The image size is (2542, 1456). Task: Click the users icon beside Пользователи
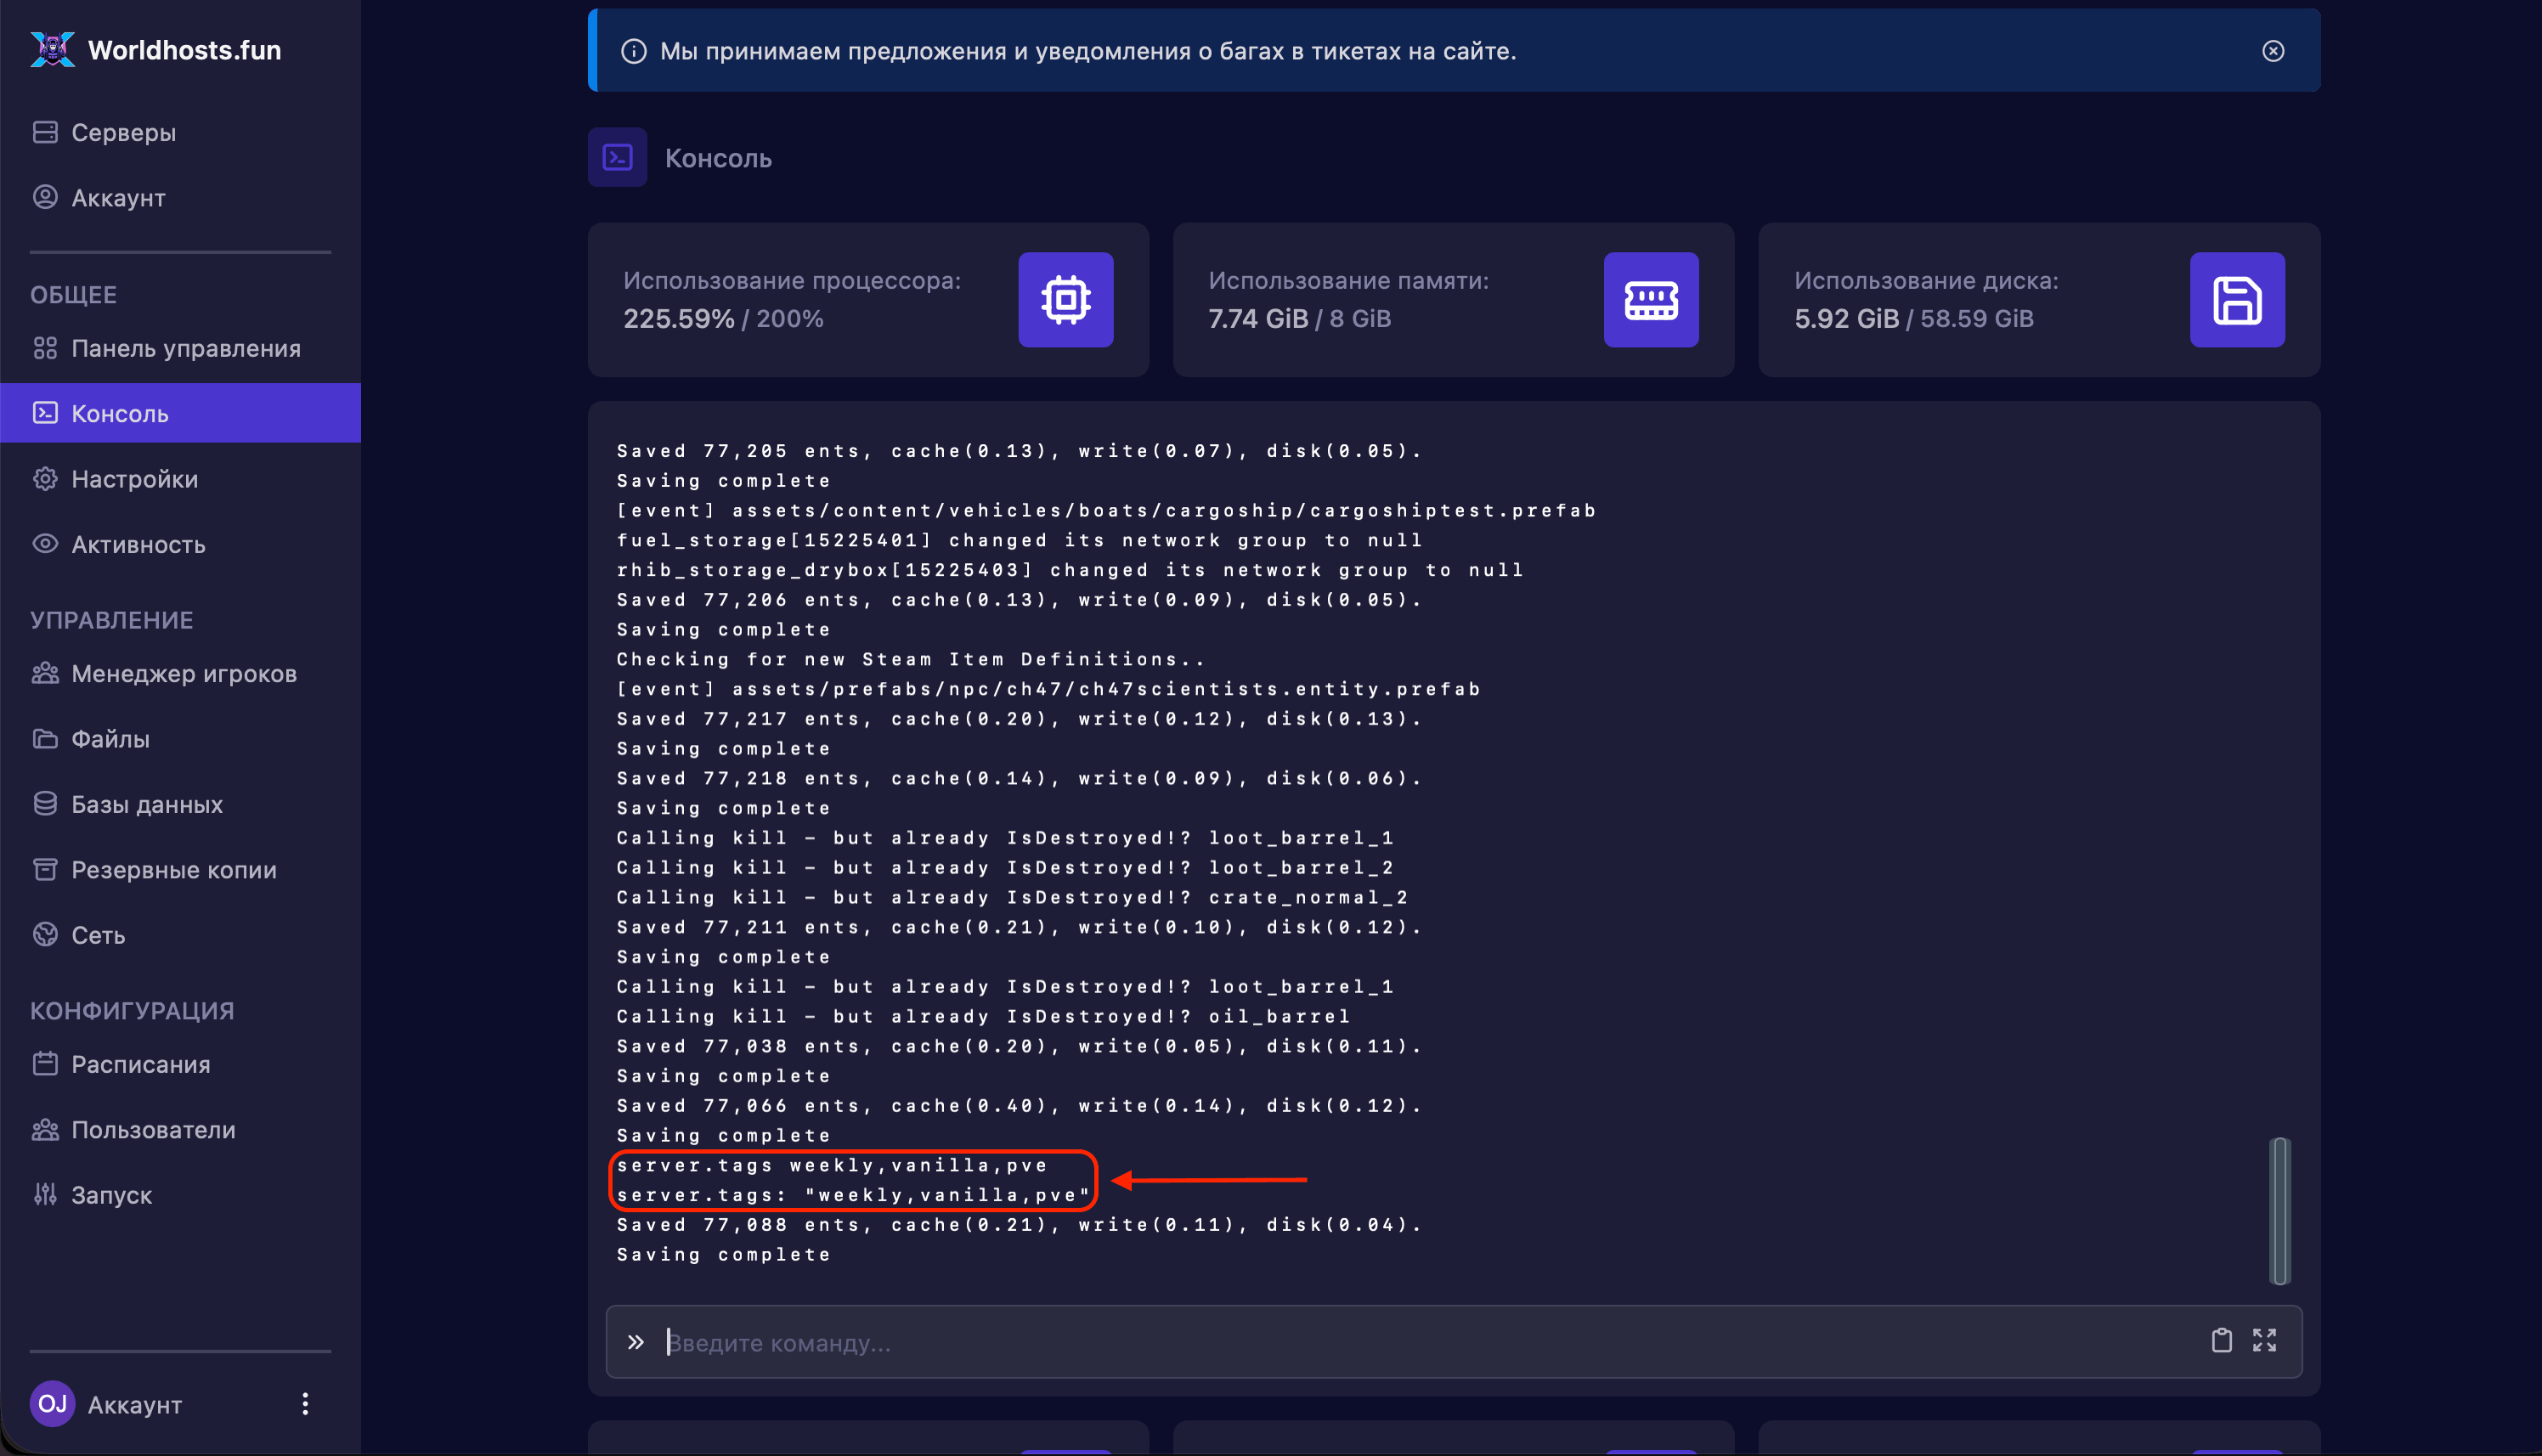45,1128
